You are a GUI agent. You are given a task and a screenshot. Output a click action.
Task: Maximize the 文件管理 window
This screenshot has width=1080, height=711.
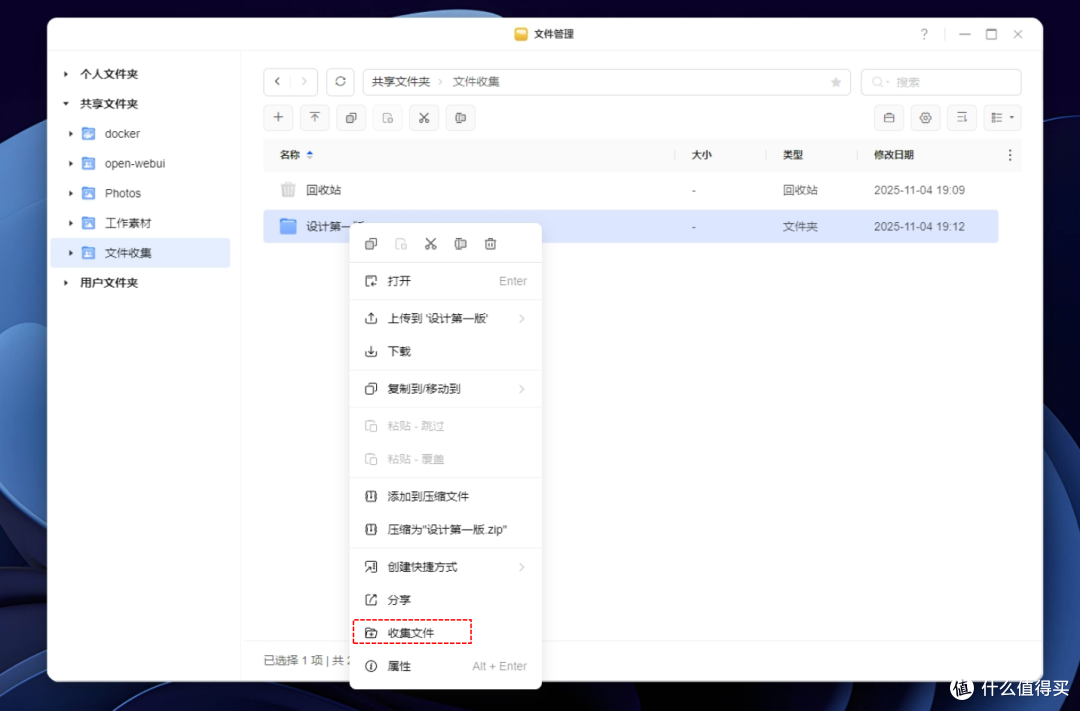pos(991,34)
